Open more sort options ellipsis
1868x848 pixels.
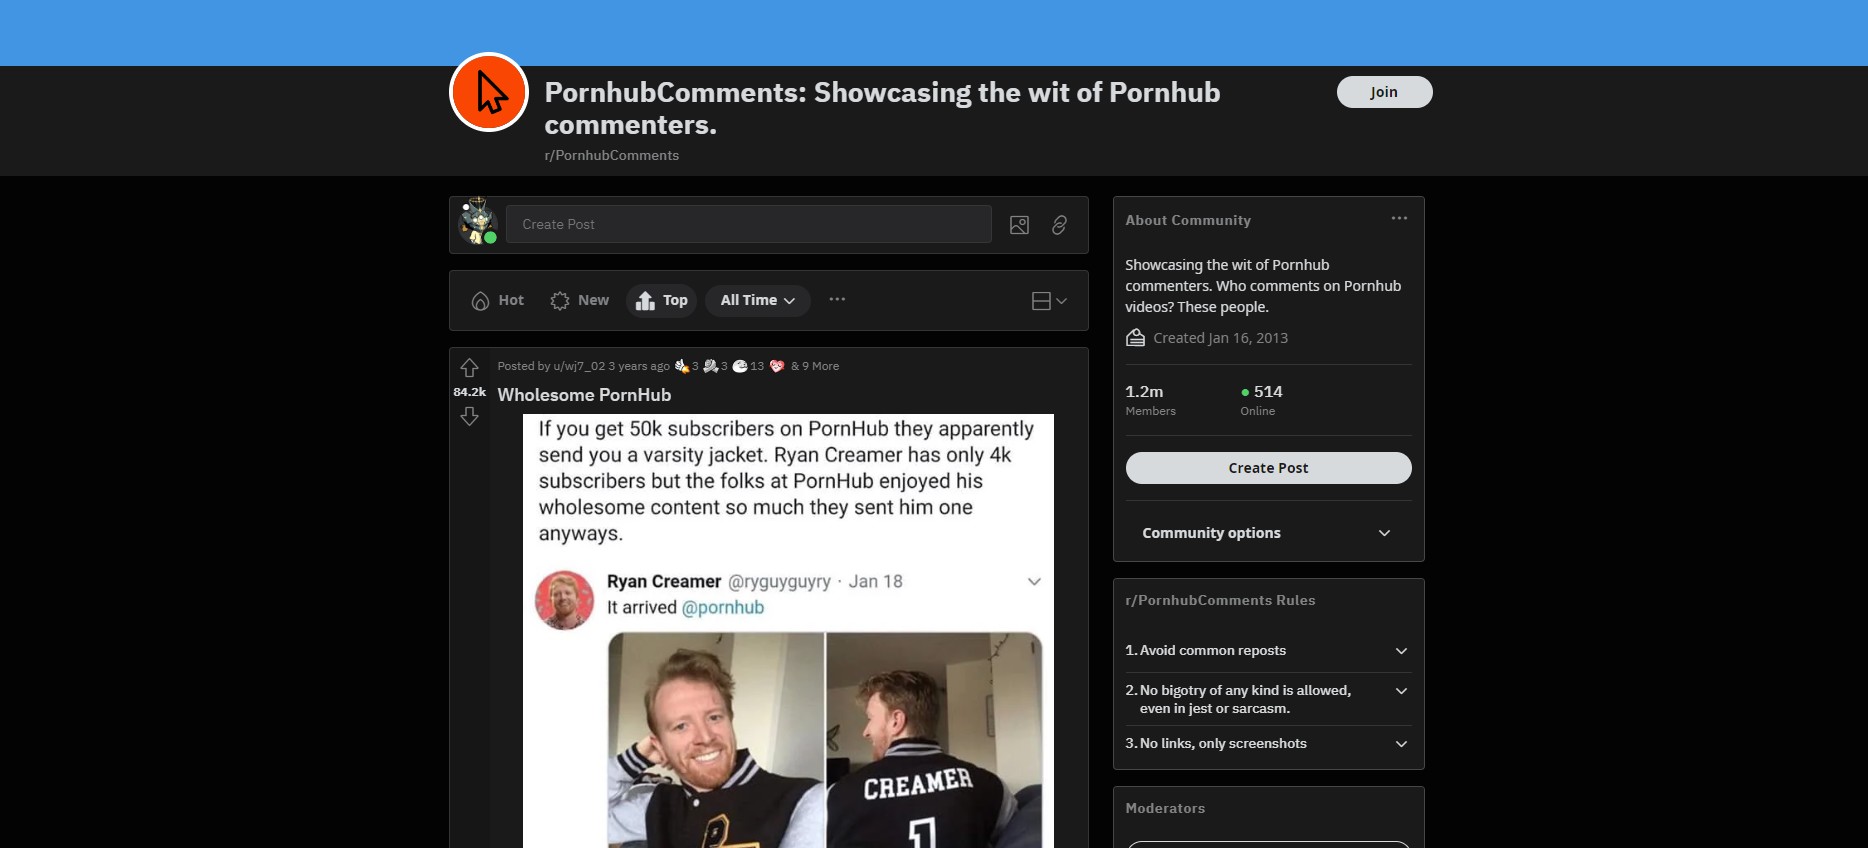coord(837,299)
